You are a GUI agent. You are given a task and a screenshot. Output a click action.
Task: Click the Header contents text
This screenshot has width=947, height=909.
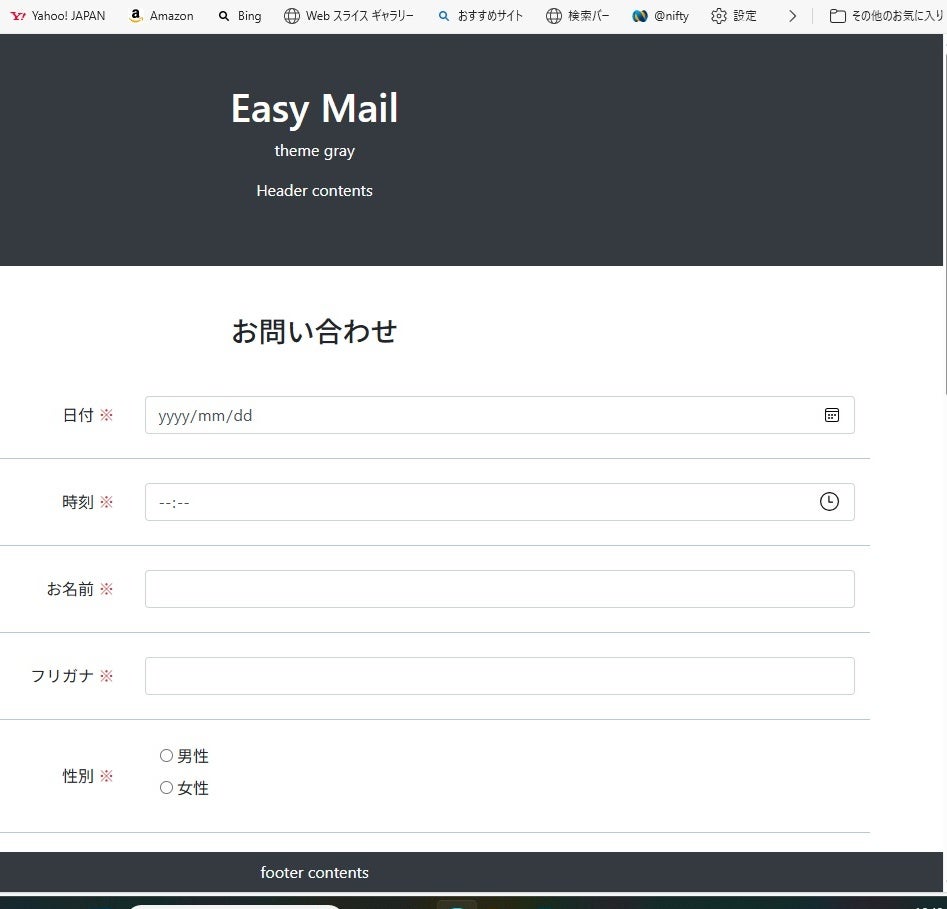(315, 191)
